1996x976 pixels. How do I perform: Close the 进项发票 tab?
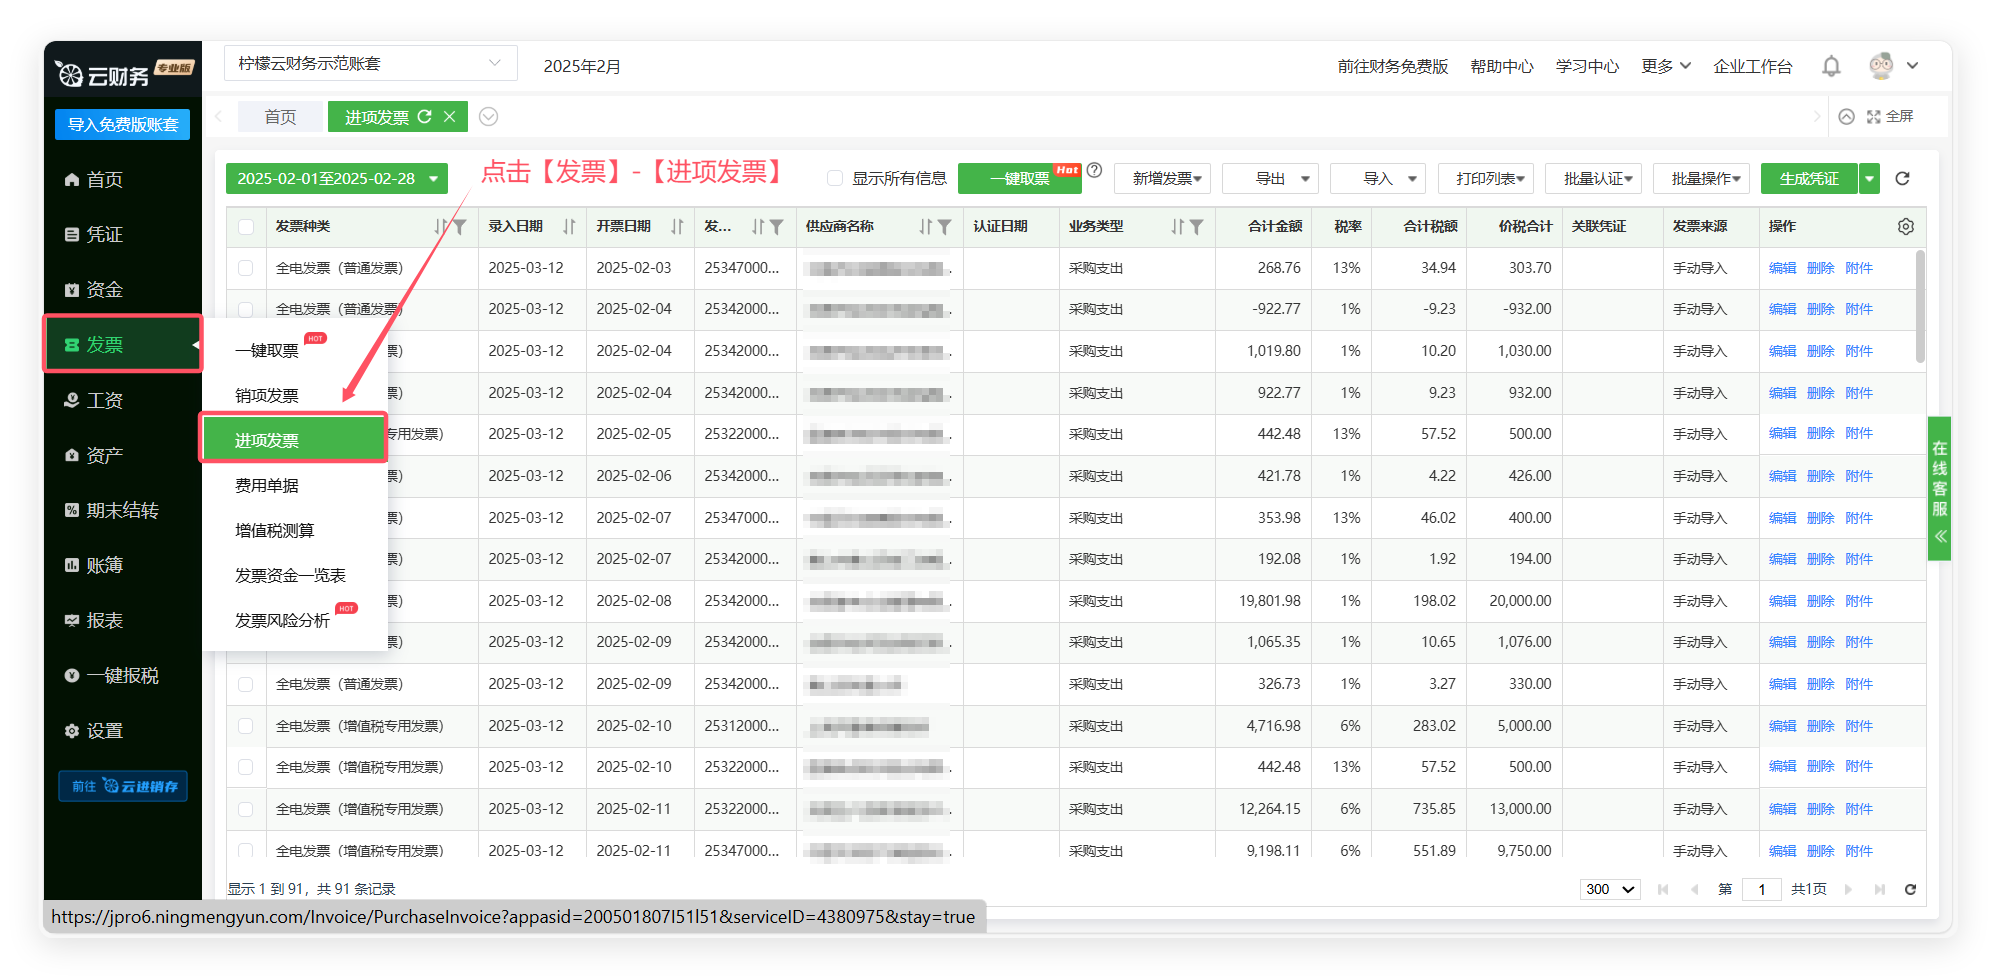pyautogui.click(x=450, y=117)
